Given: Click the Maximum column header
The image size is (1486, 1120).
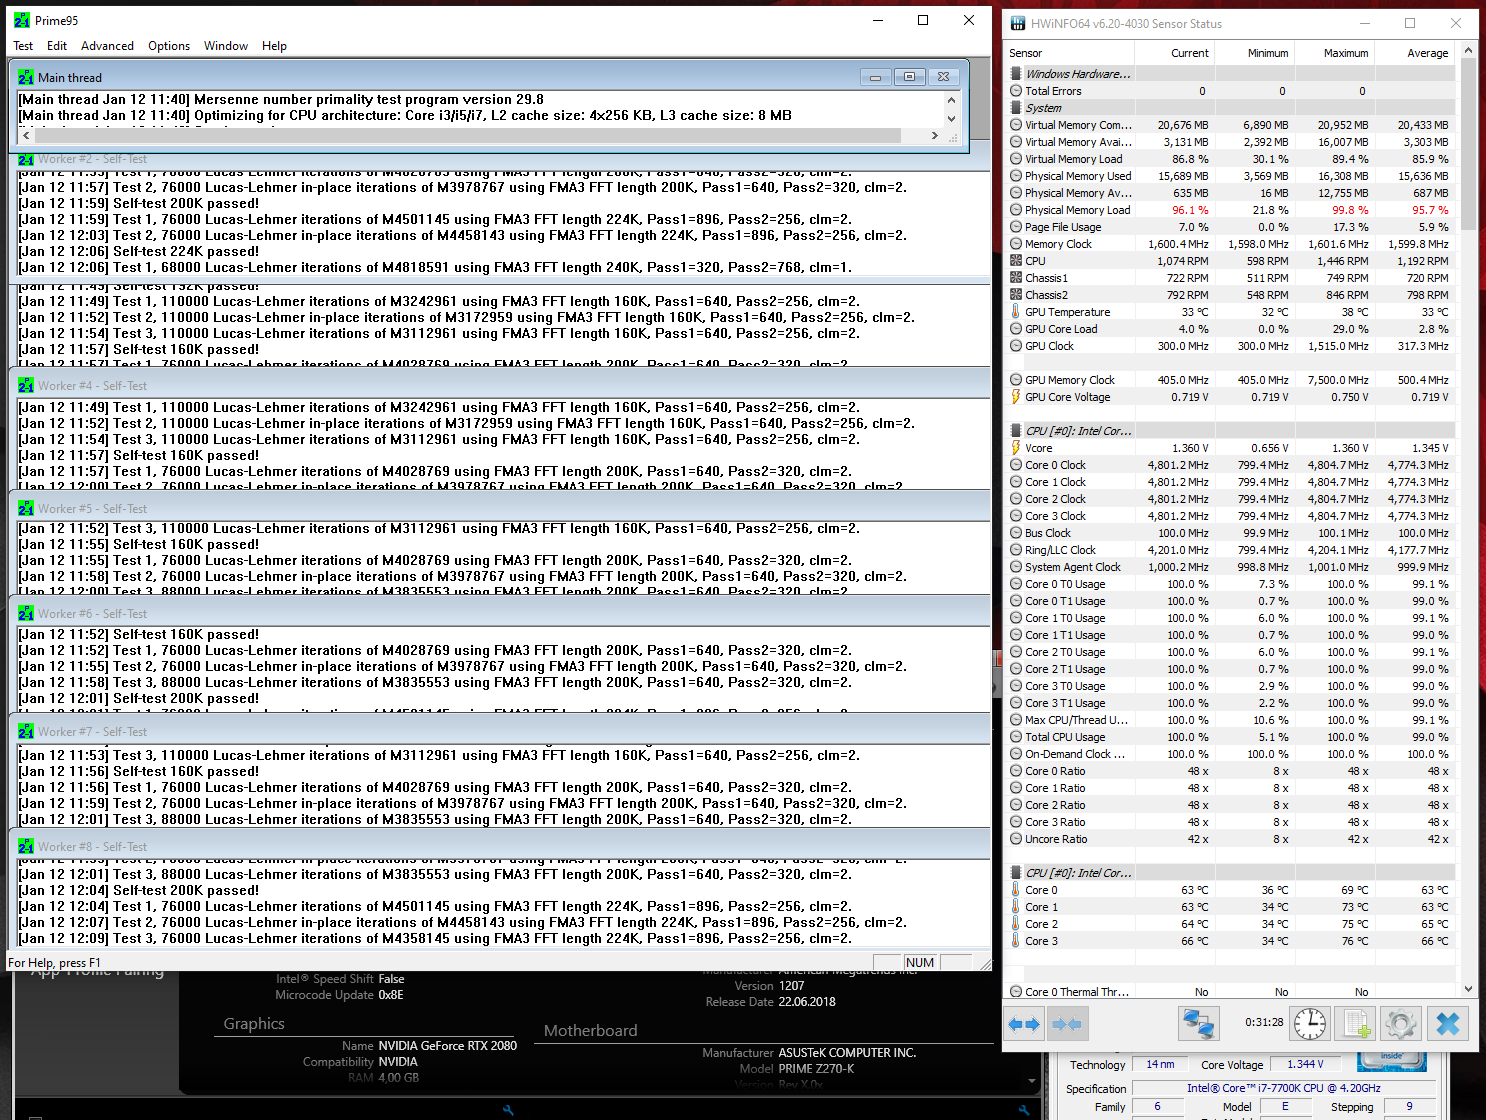Looking at the screenshot, I should 1335,53.
